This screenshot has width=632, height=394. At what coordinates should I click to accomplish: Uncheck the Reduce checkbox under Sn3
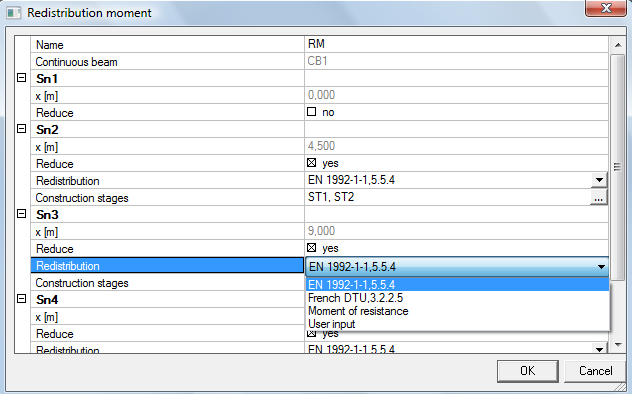pyautogui.click(x=312, y=248)
